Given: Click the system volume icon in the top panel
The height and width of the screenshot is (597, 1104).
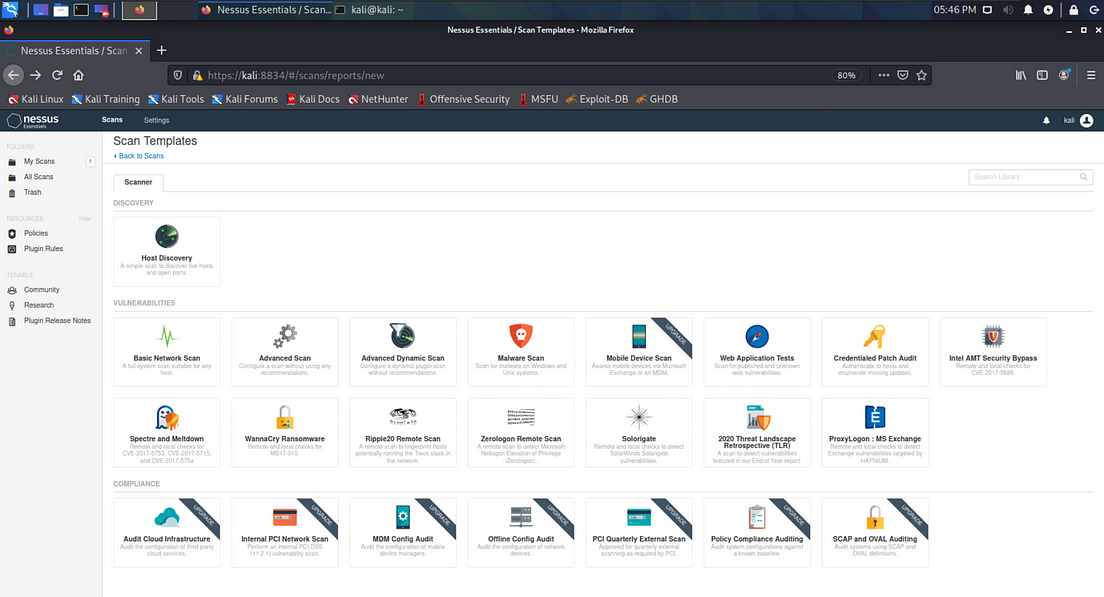Looking at the screenshot, I should click(1008, 10).
